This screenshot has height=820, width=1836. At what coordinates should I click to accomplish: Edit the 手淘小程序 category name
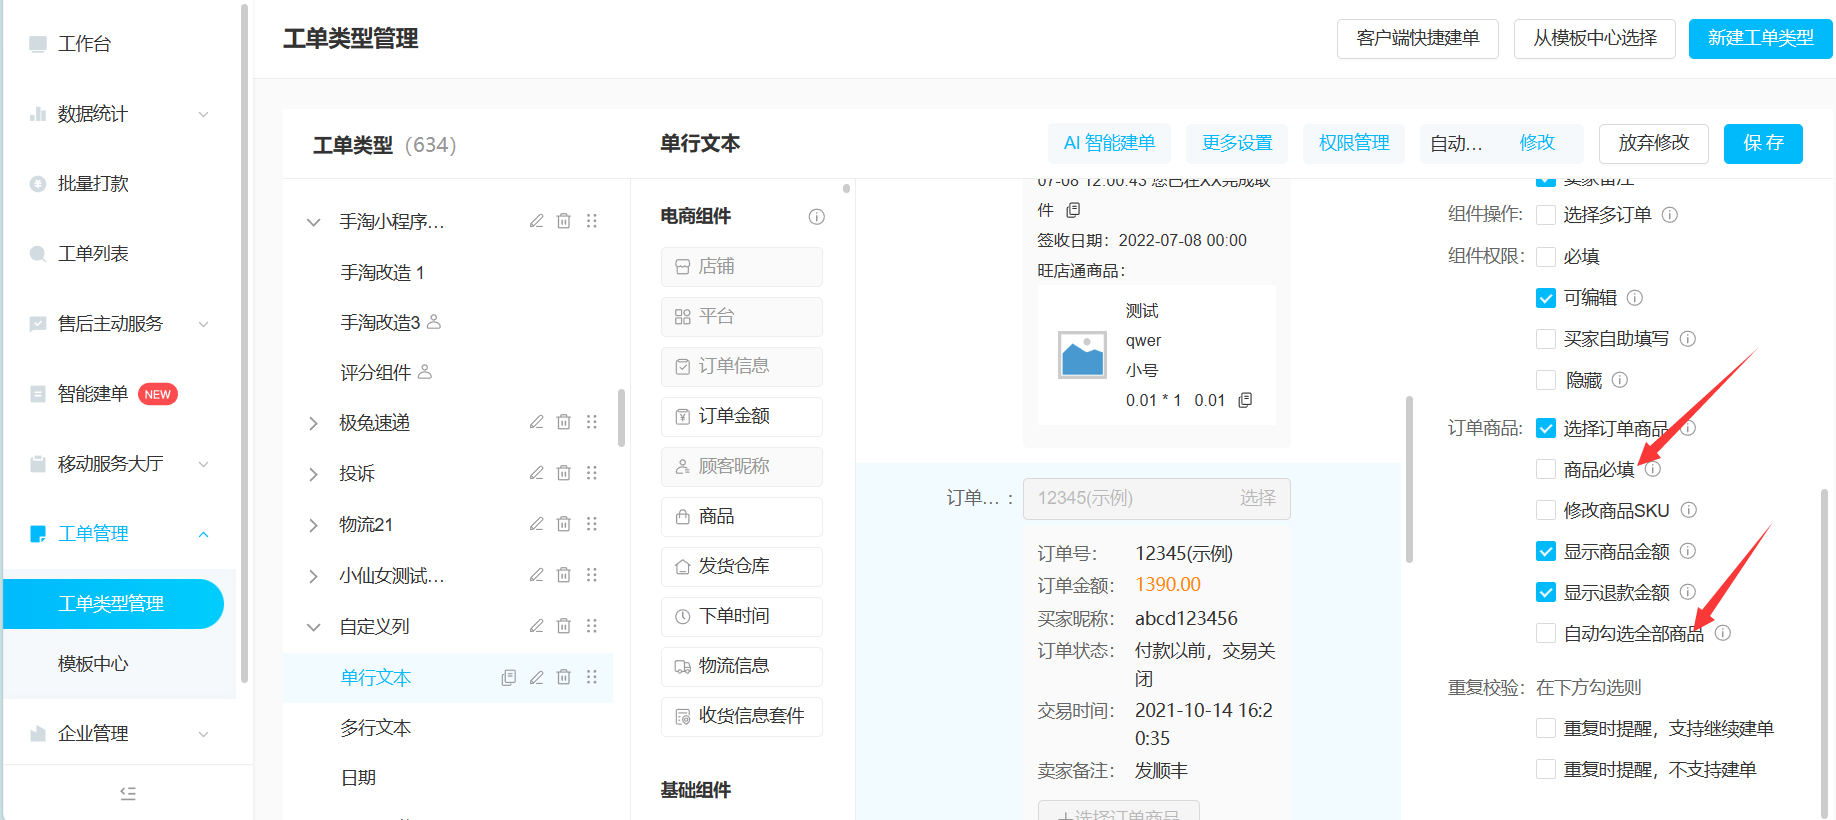(537, 221)
